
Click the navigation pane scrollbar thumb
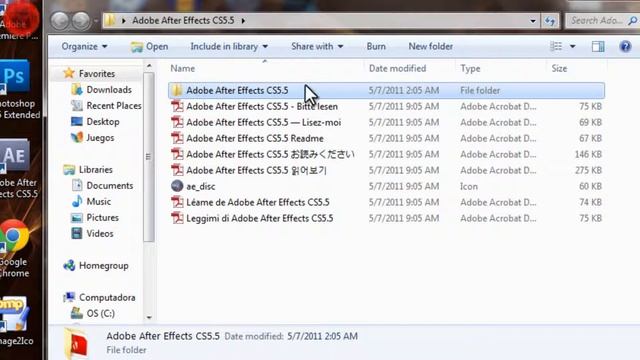[x=149, y=157]
